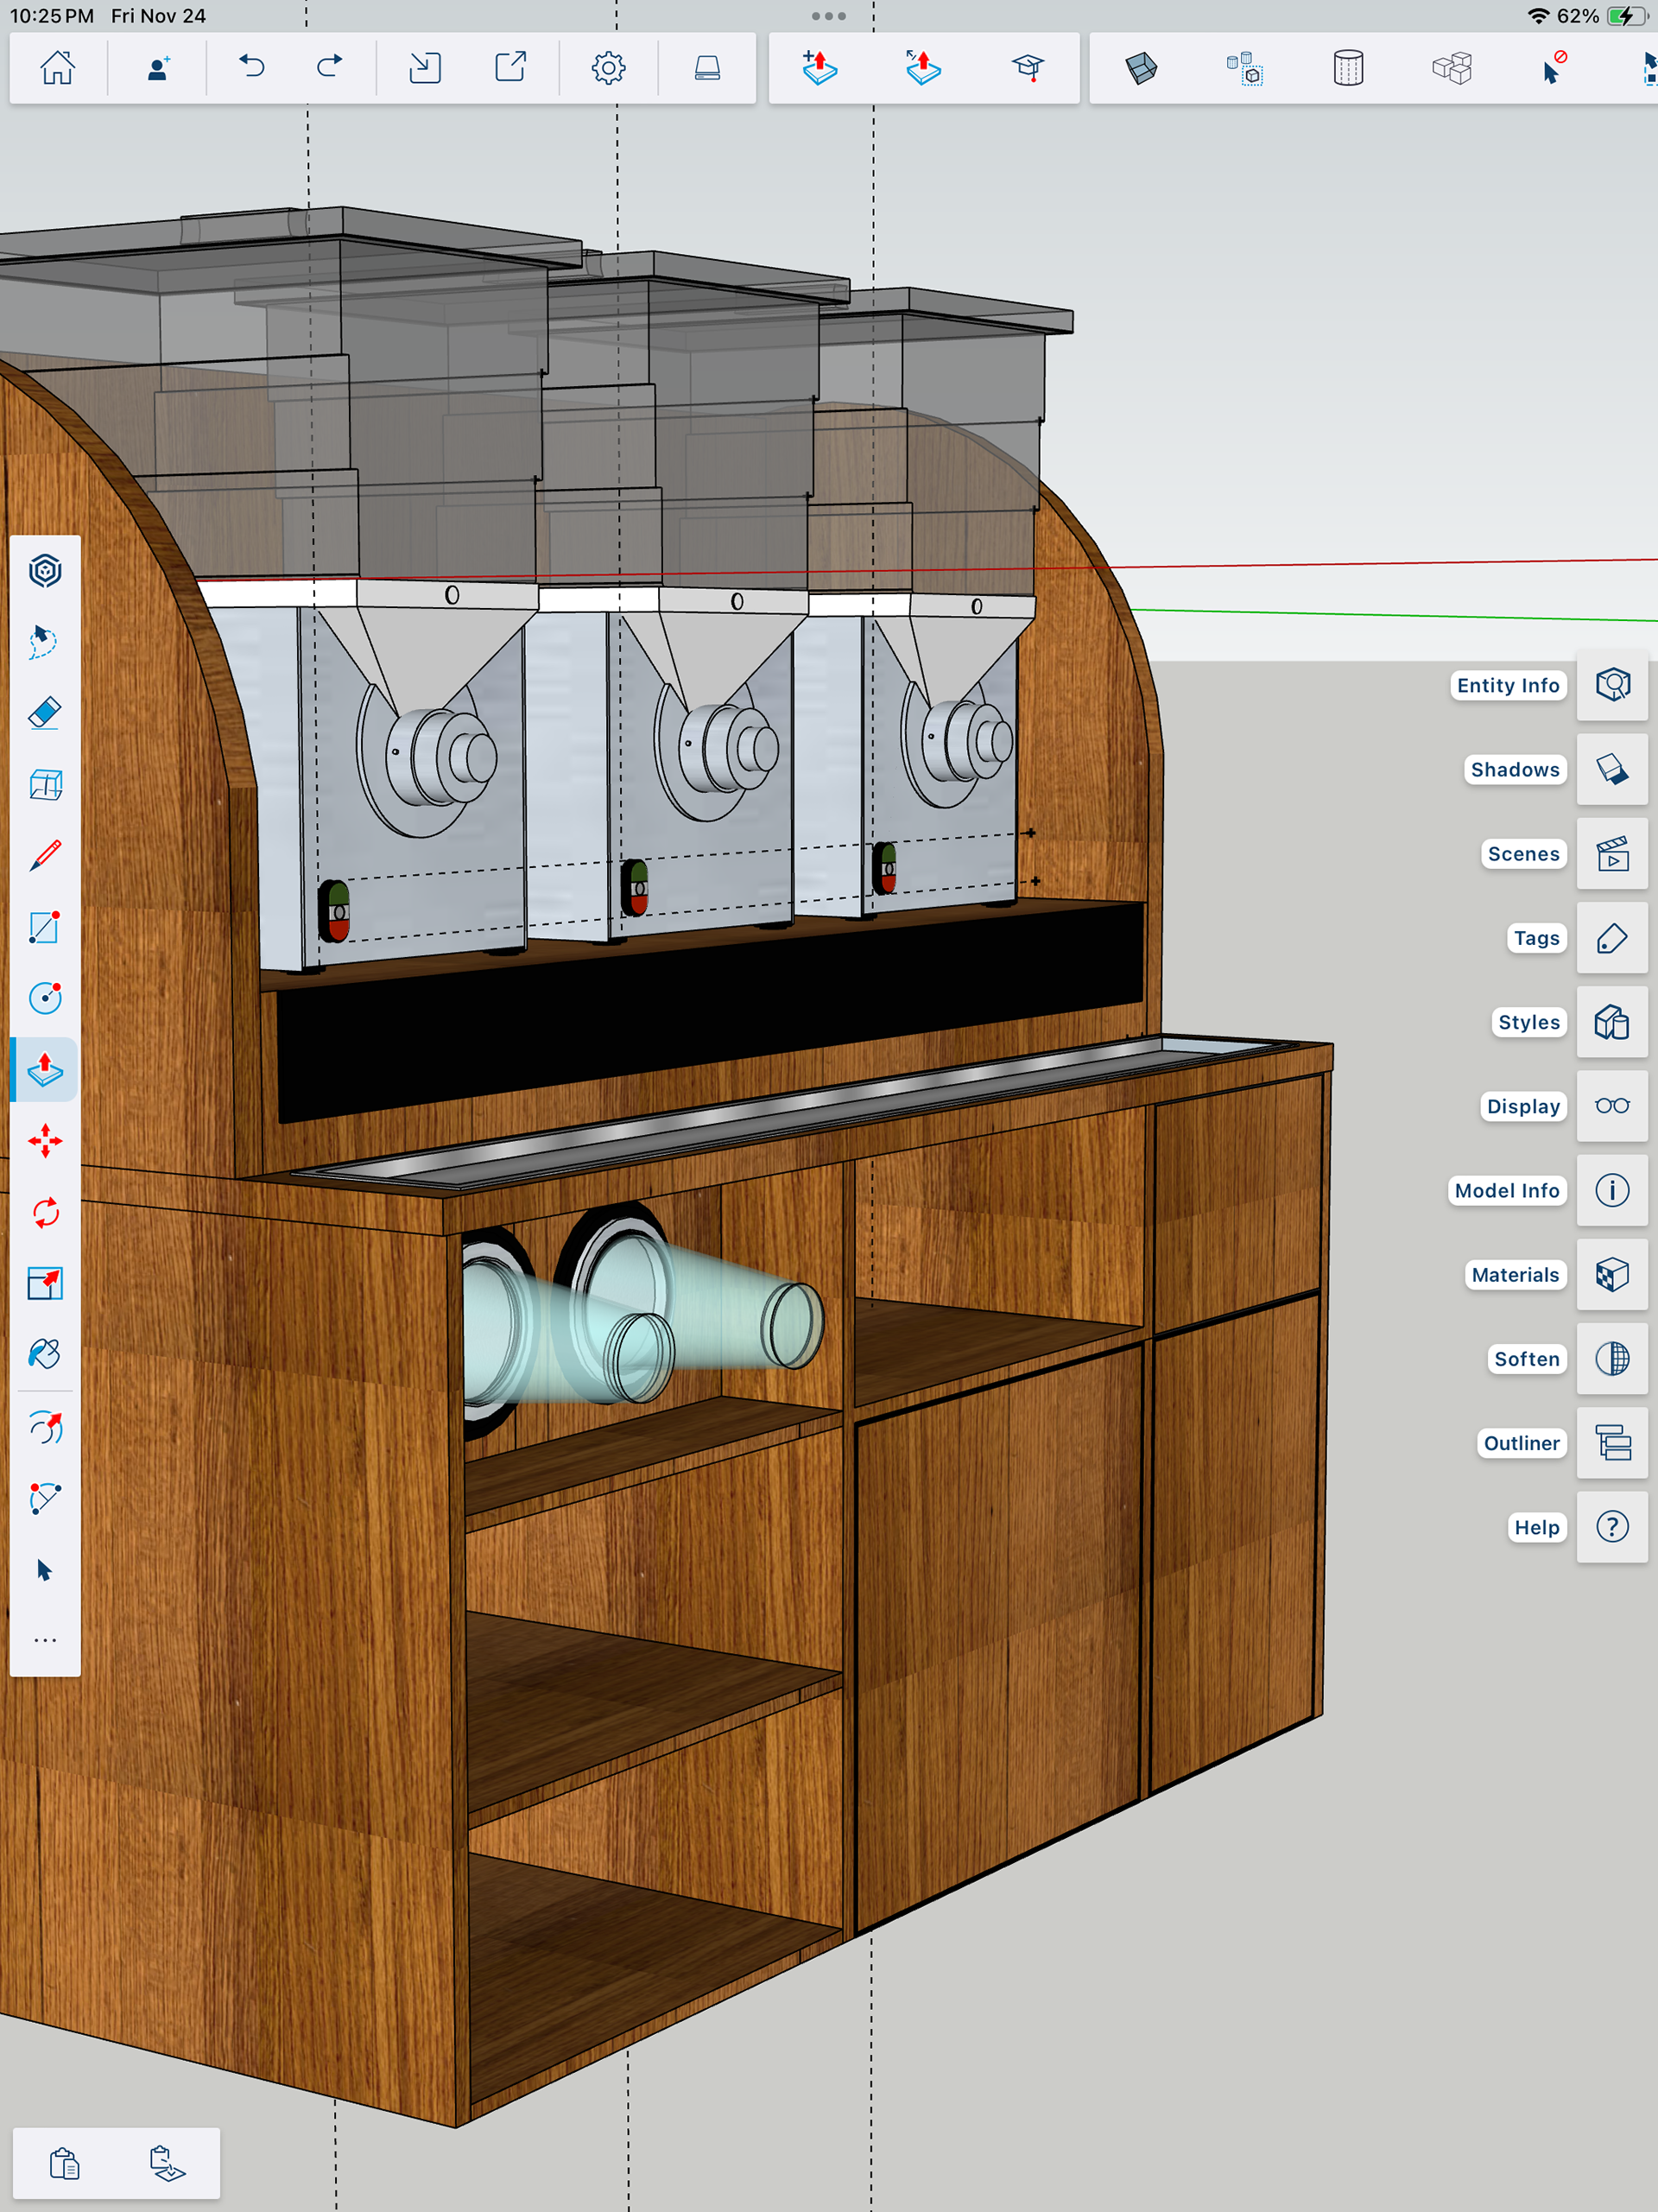Open the Shadows panel

[1611, 769]
